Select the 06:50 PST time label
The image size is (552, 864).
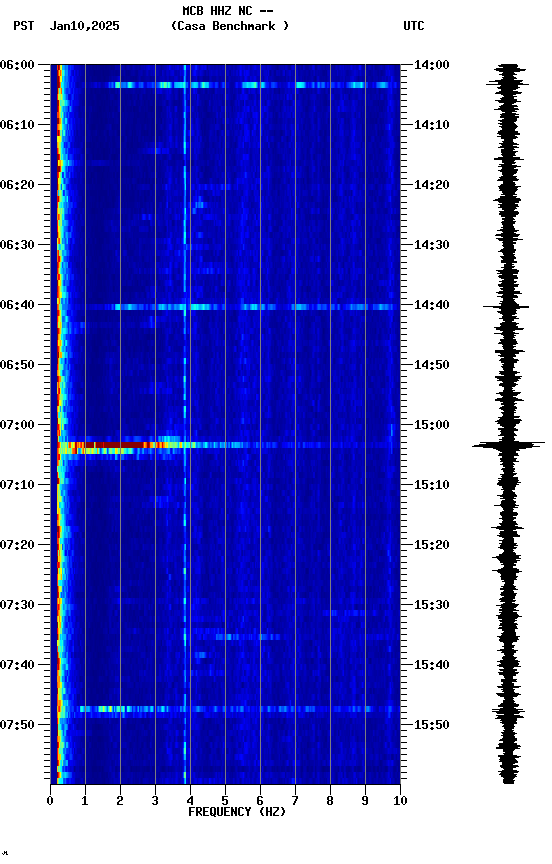click(17, 365)
